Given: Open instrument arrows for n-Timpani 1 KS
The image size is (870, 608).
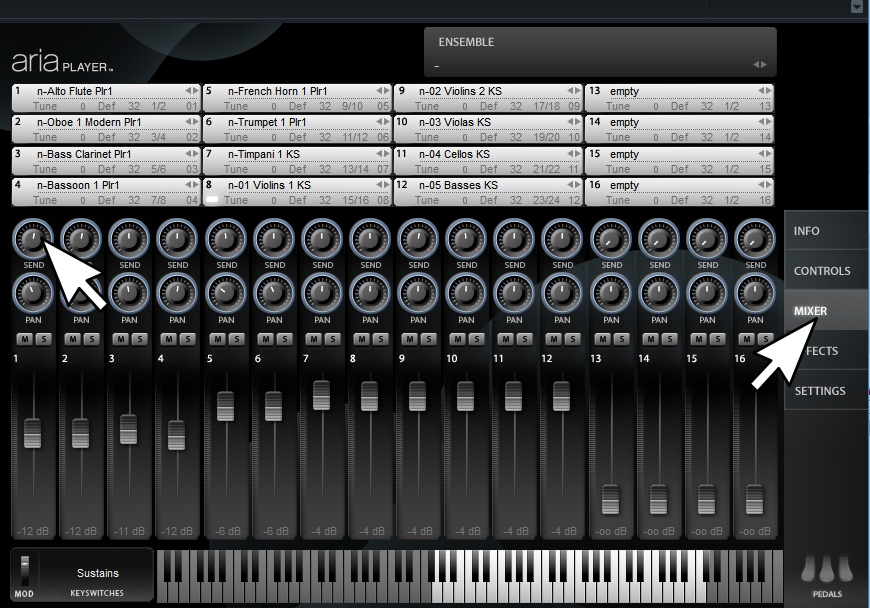Looking at the screenshot, I should [x=383, y=154].
